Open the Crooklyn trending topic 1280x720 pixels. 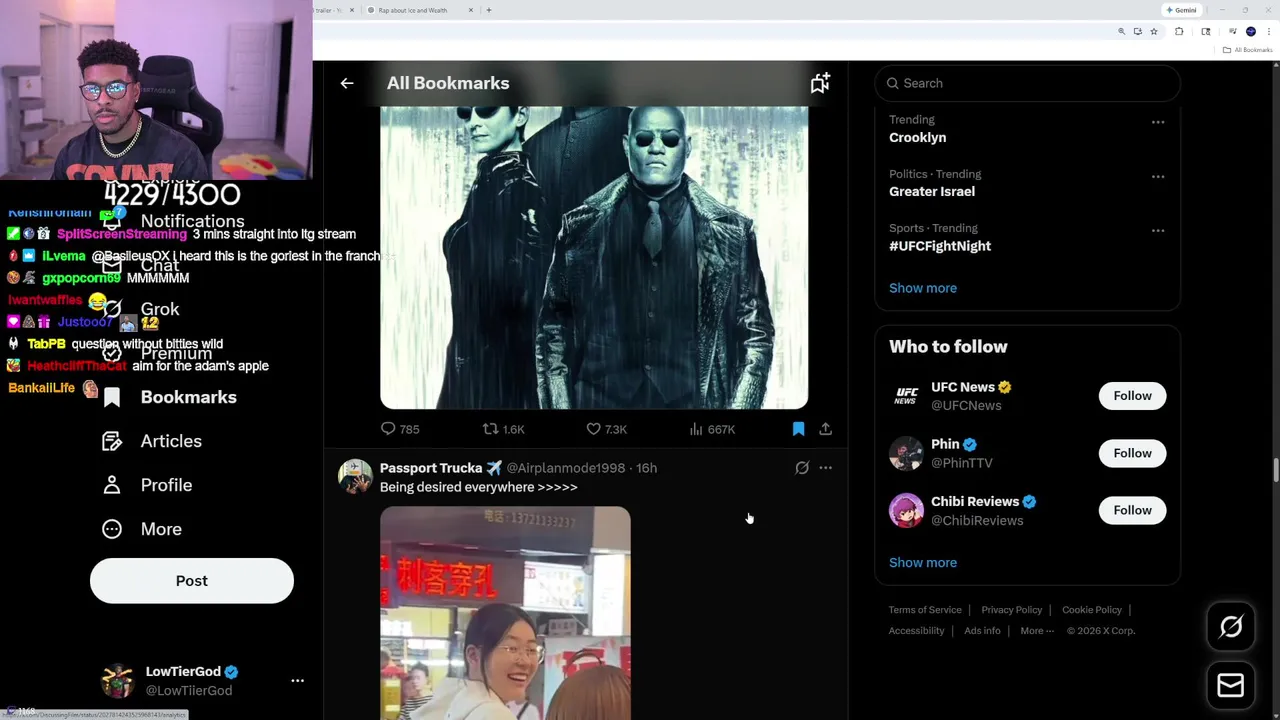(917, 137)
